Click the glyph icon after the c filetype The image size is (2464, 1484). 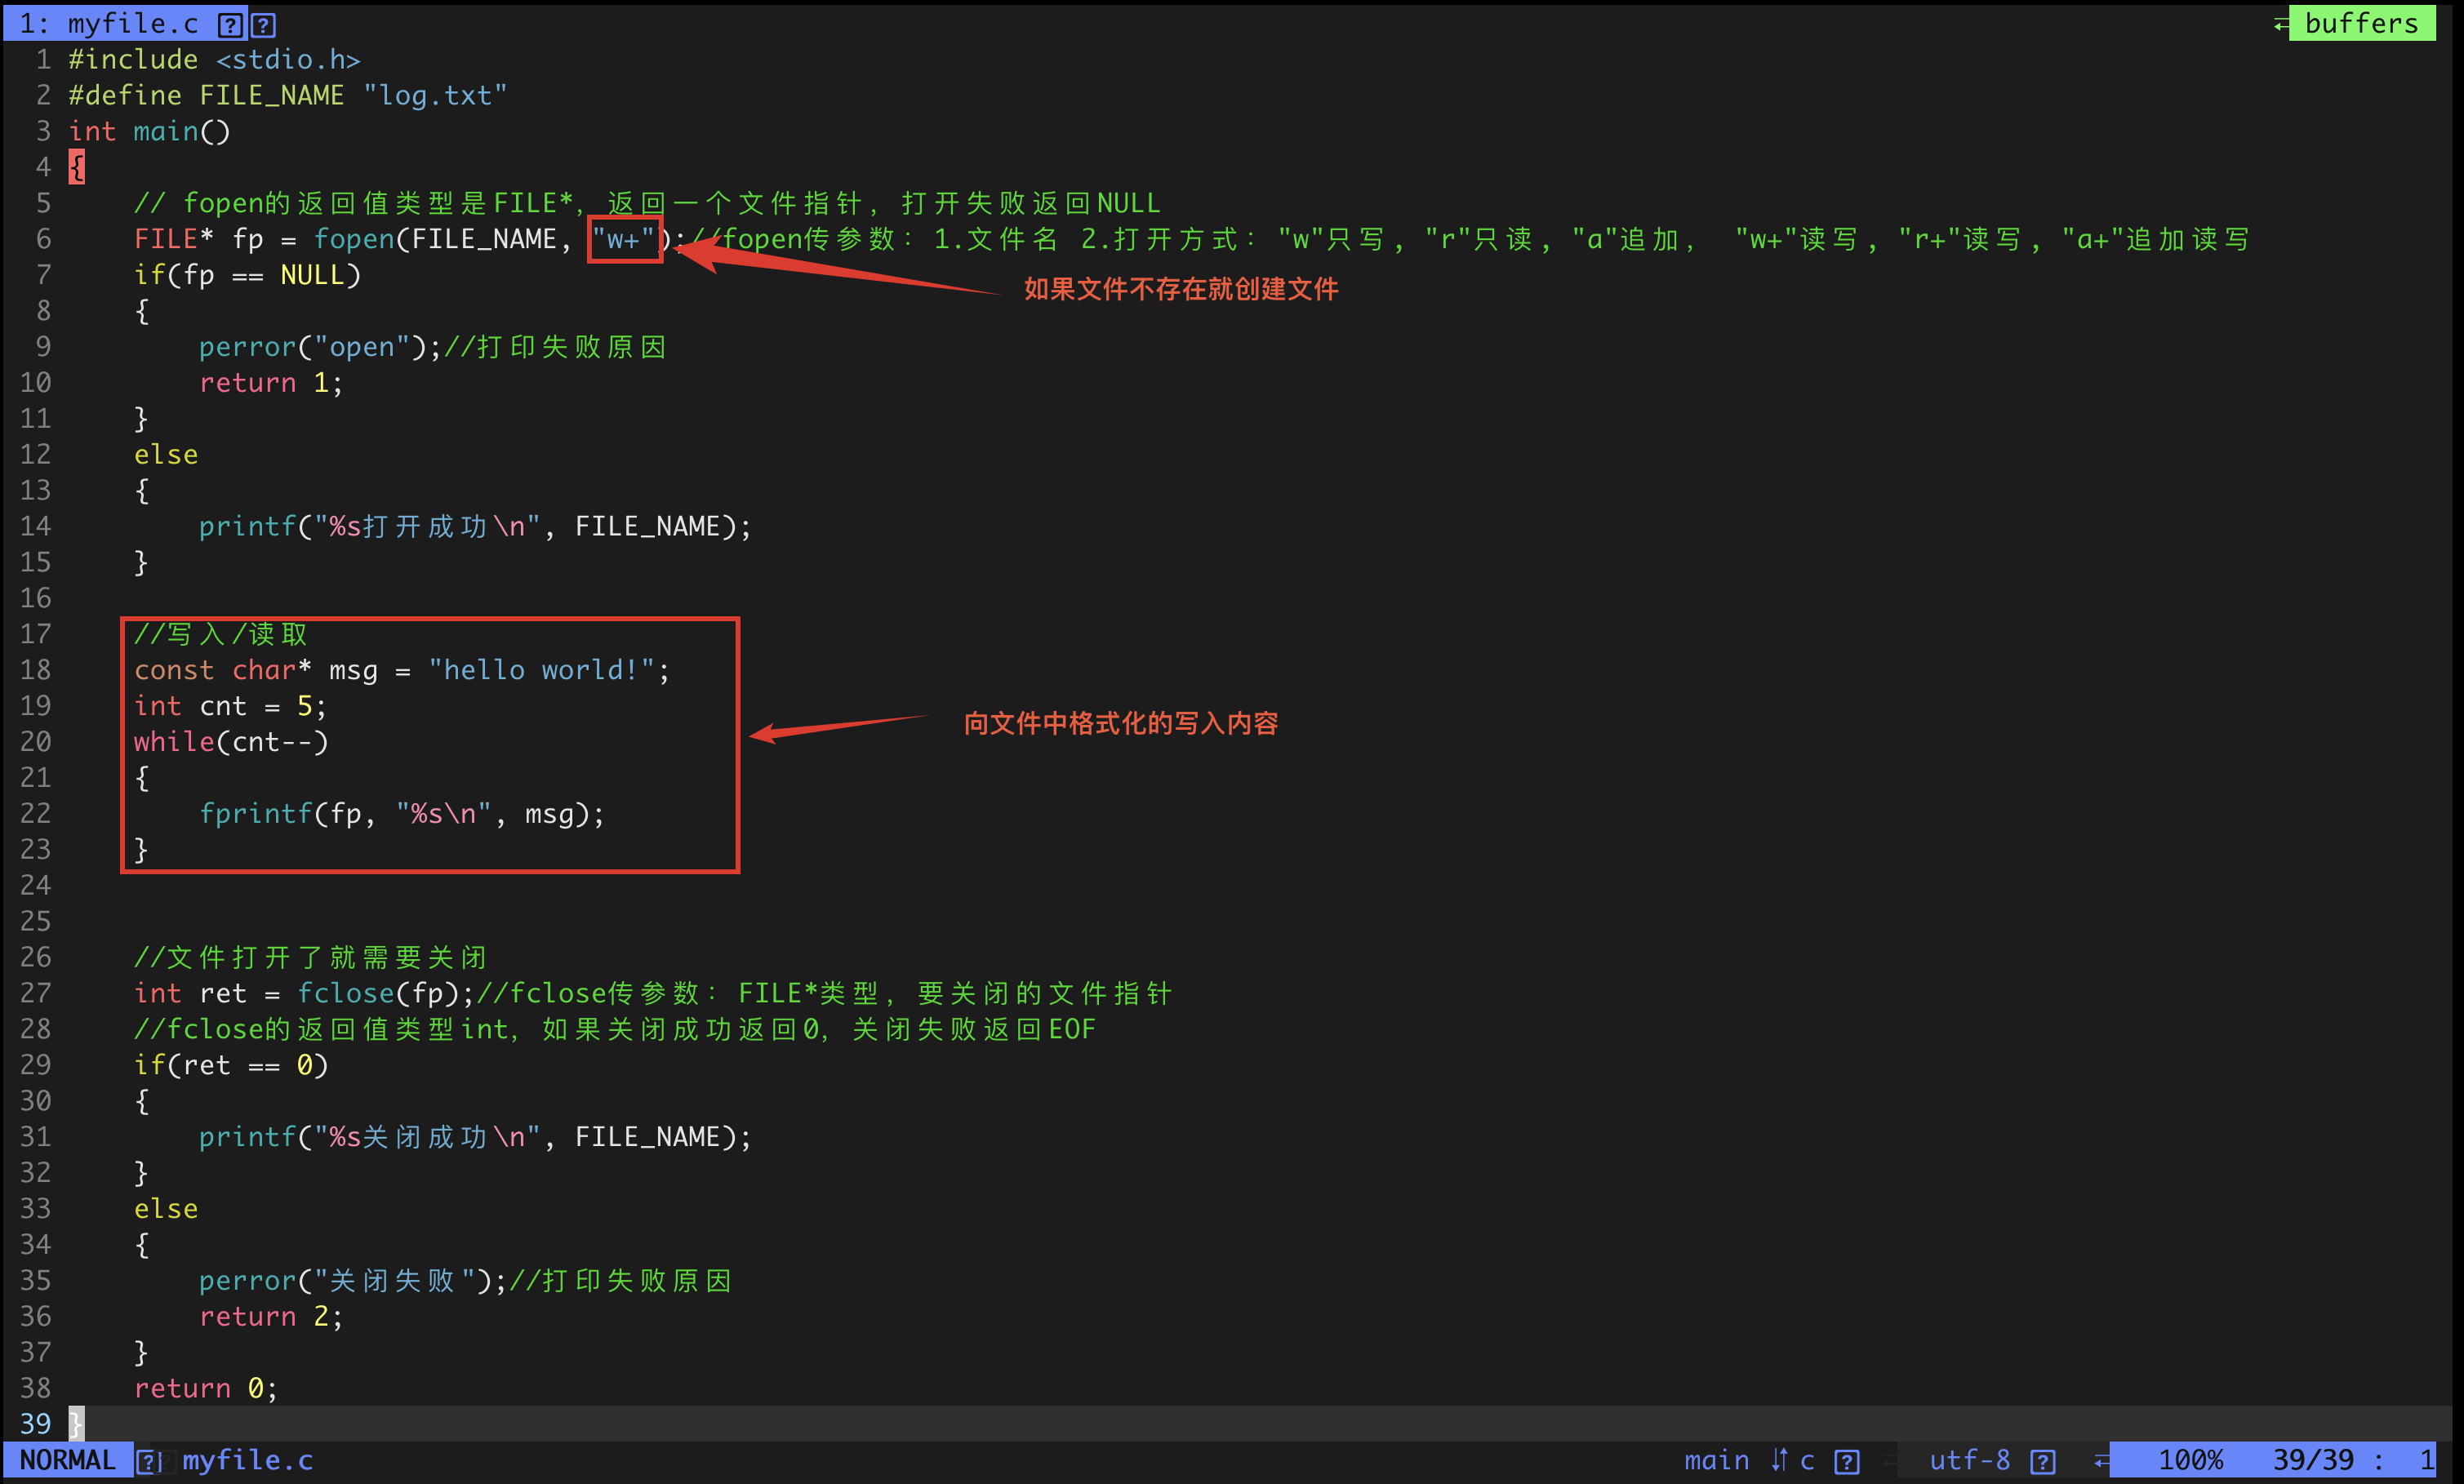pos(1846,1461)
